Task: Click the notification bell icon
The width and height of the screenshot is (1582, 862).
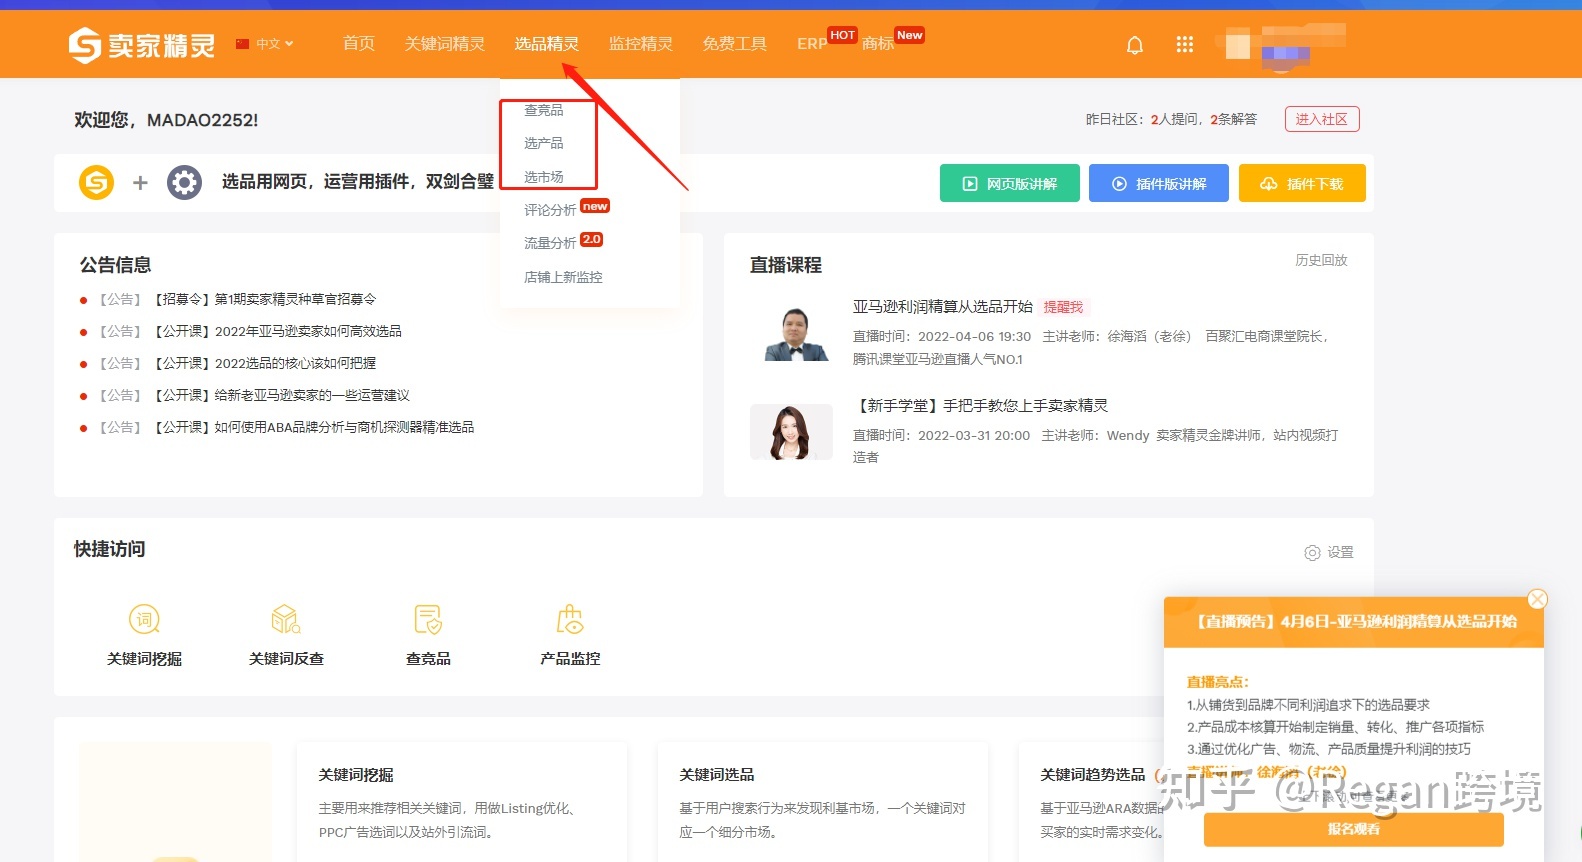Action: coord(1135,45)
